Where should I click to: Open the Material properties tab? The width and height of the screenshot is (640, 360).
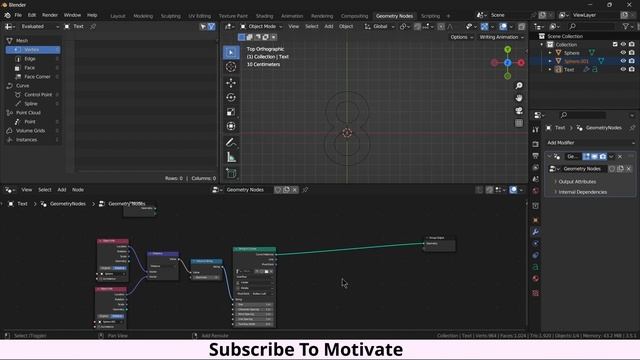pos(536,279)
